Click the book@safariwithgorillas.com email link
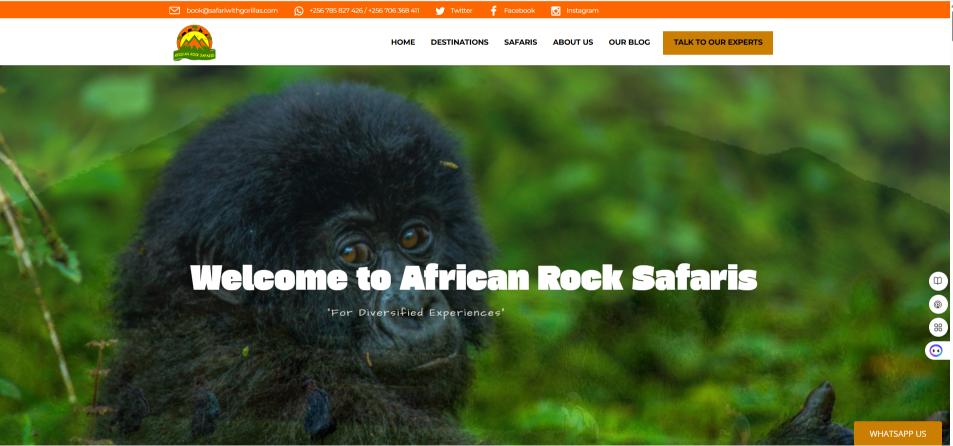Image resolution: width=953 pixels, height=446 pixels. (x=232, y=10)
